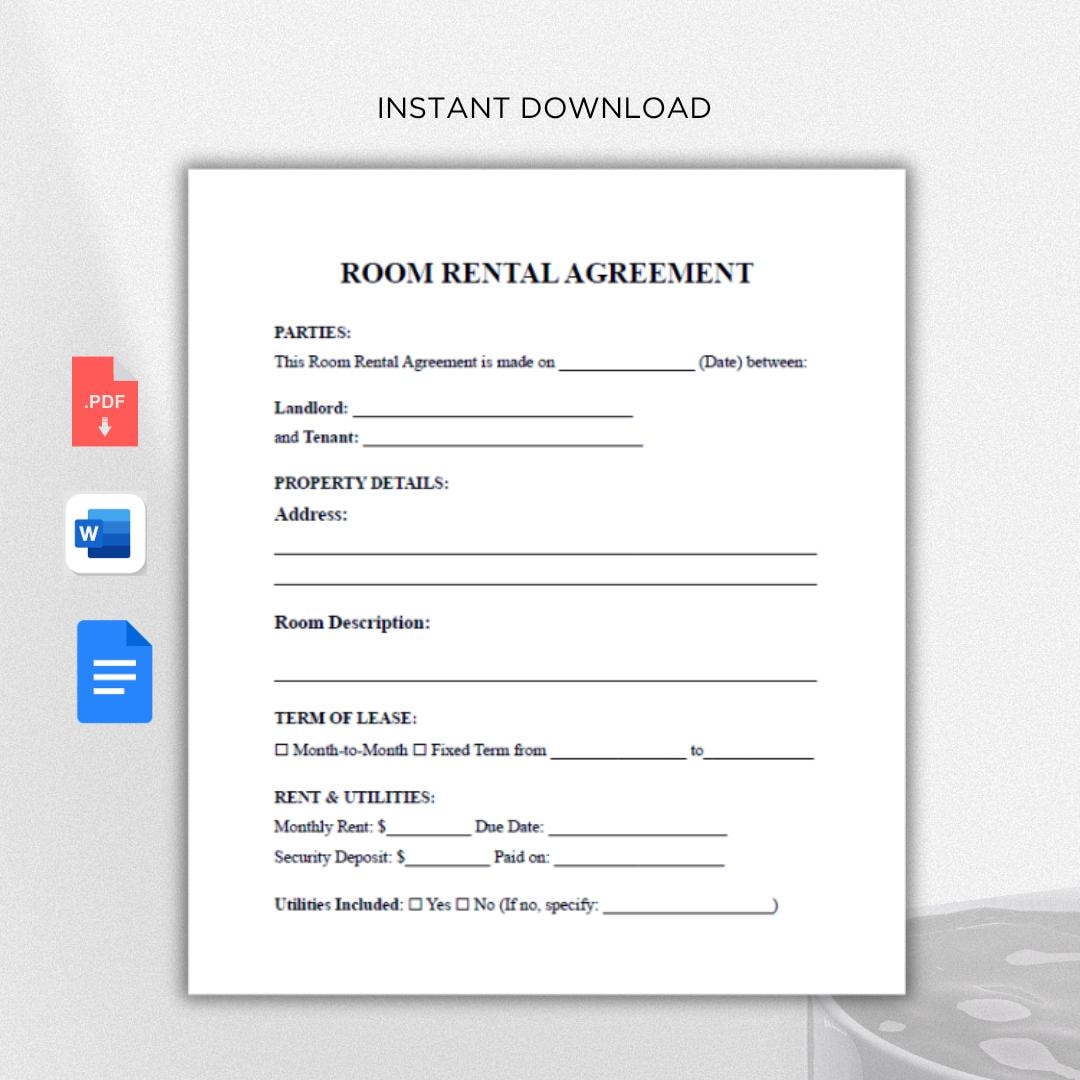Check the Utilities Included No checkbox
Viewport: 1080px width, 1080px height.
click(x=462, y=904)
